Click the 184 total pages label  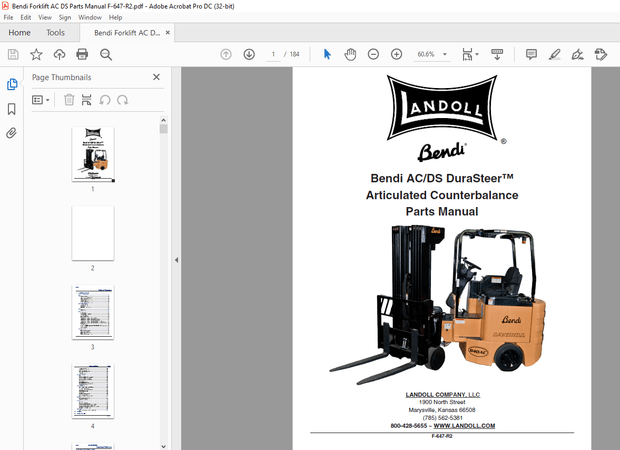pos(294,54)
